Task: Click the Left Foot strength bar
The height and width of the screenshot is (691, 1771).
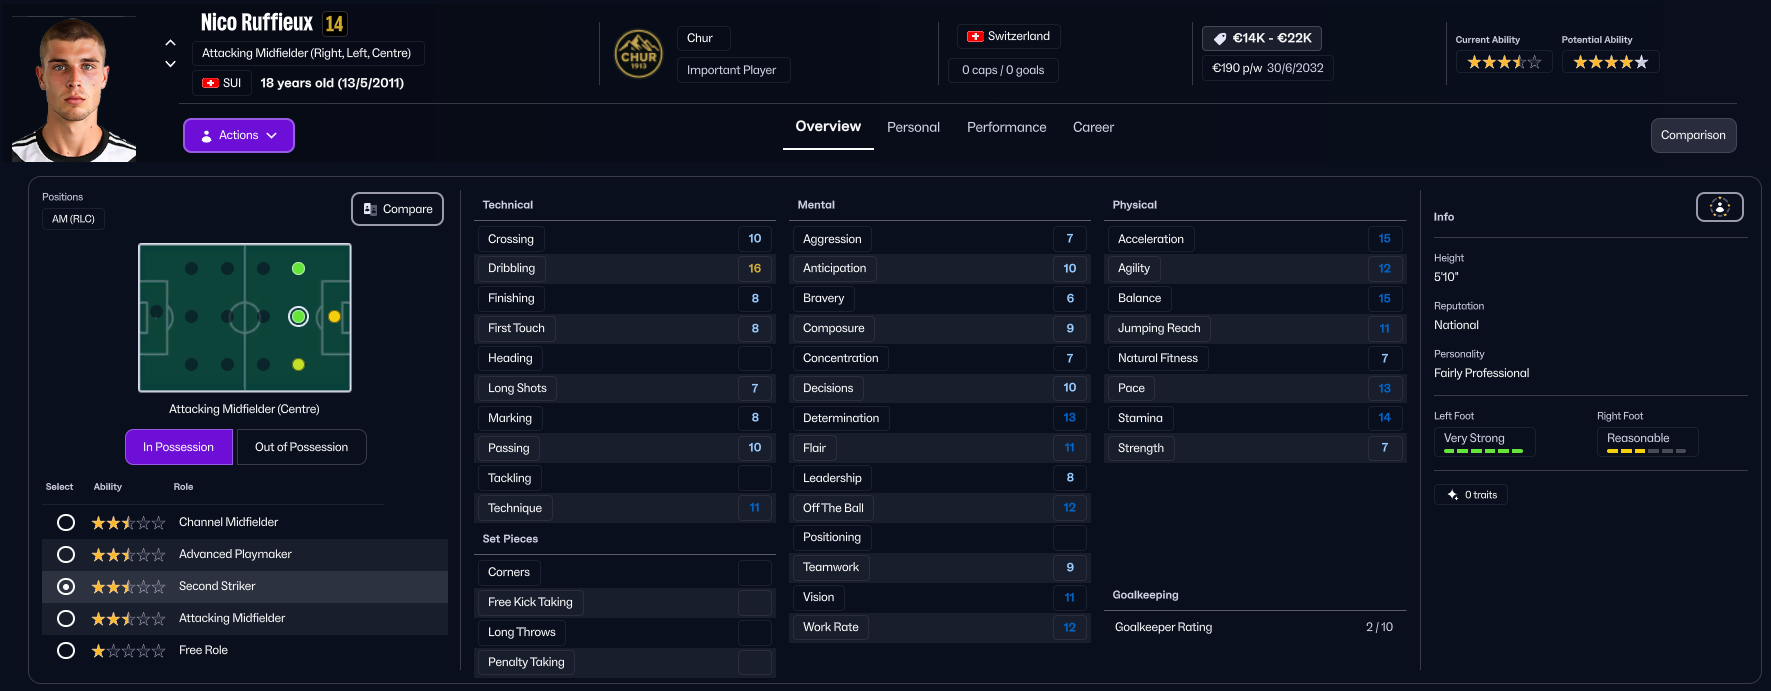Action: click(1484, 451)
